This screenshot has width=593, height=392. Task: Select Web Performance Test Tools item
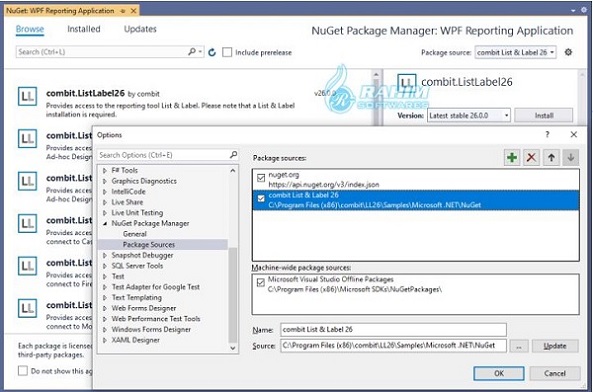tap(156, 319)
